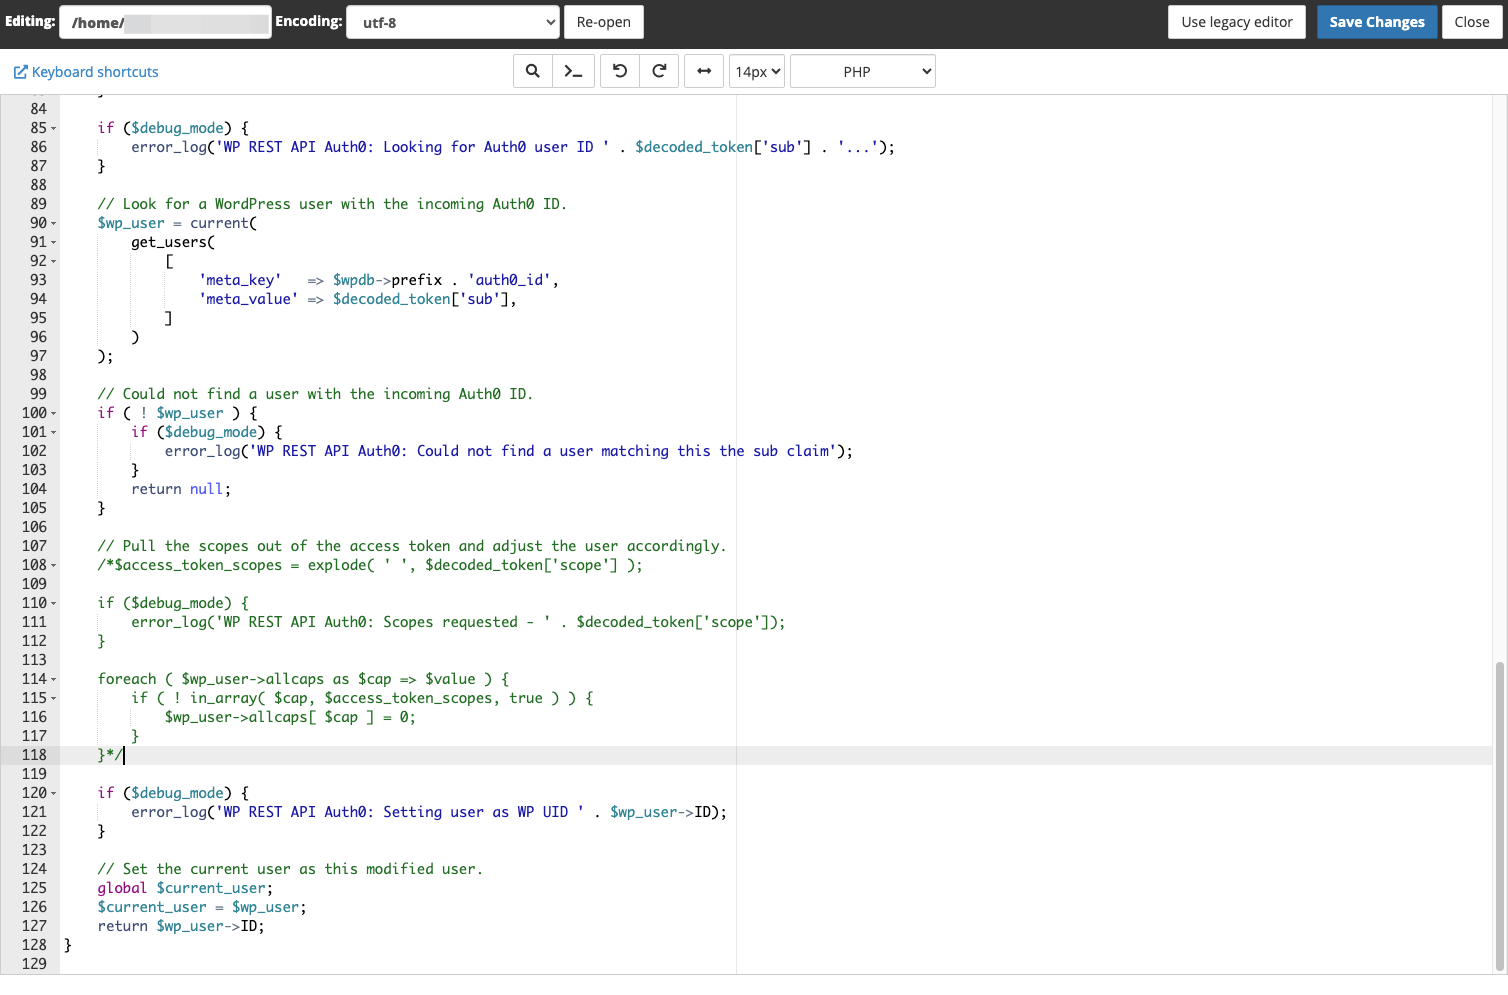
Task: Click 'return $wp_user->ID;' on line 127
Action: pos(181,926)
